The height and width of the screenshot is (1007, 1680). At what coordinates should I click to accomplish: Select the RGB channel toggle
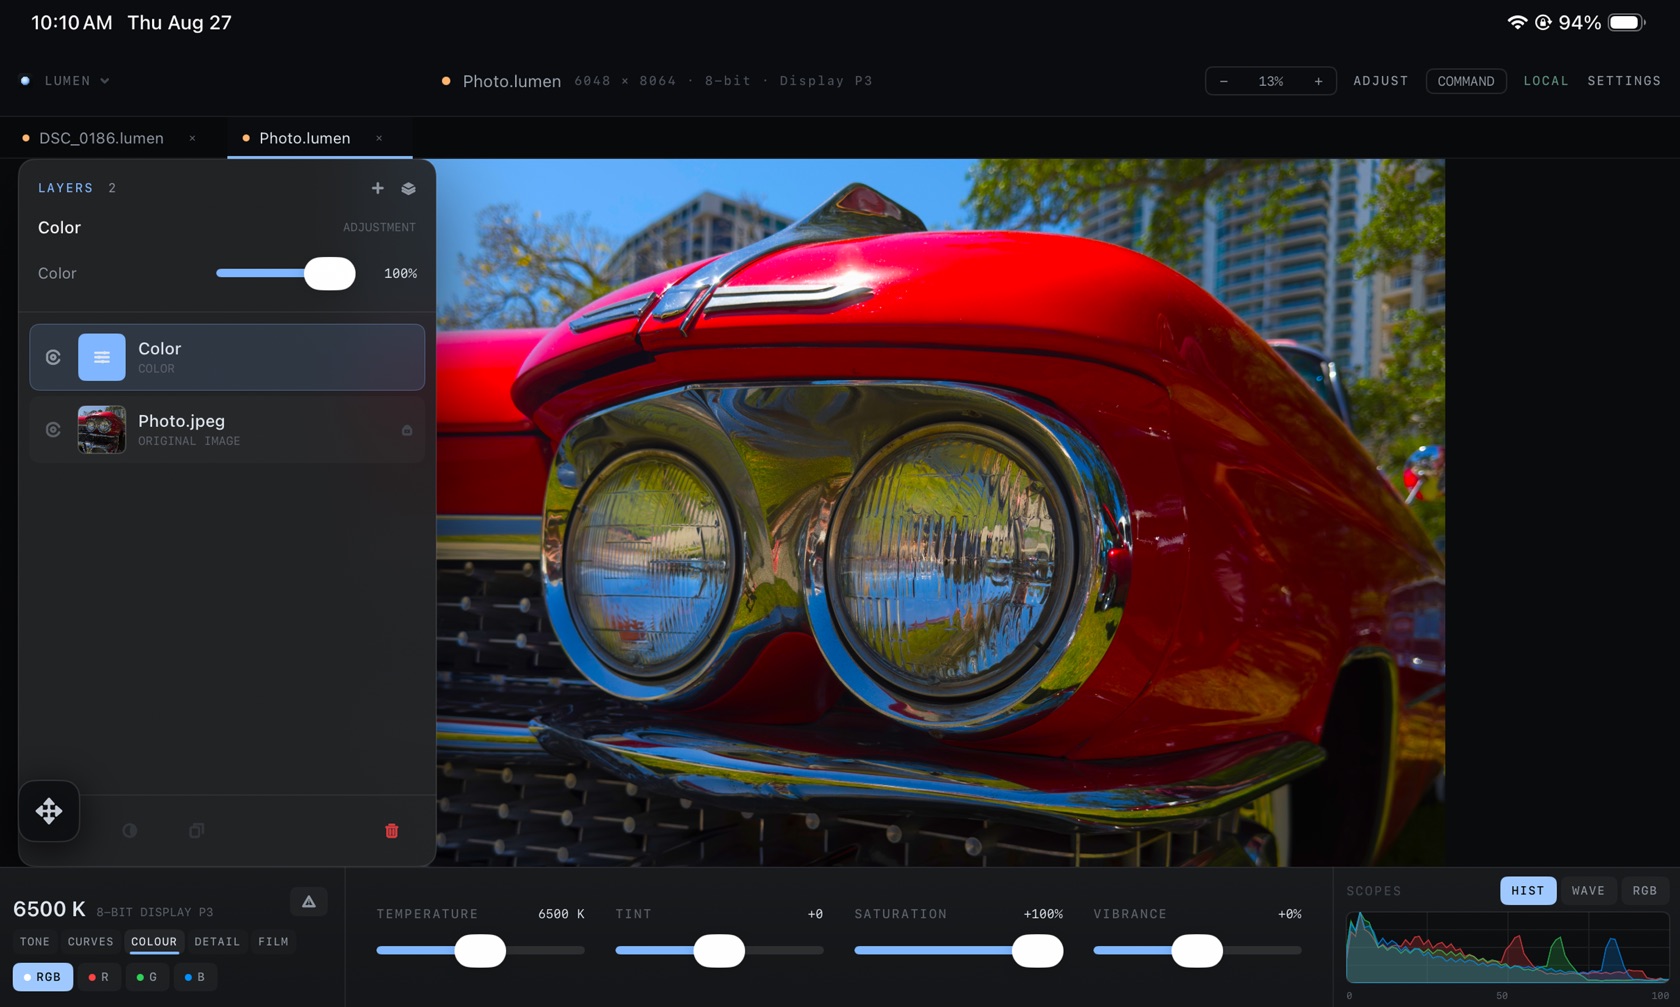(x=43, y=977)
